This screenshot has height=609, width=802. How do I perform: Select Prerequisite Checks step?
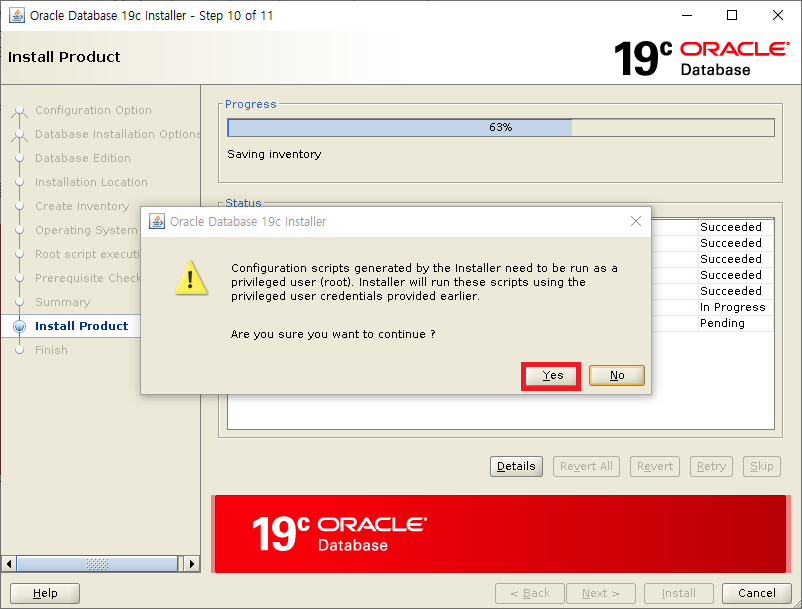point(87,278)
